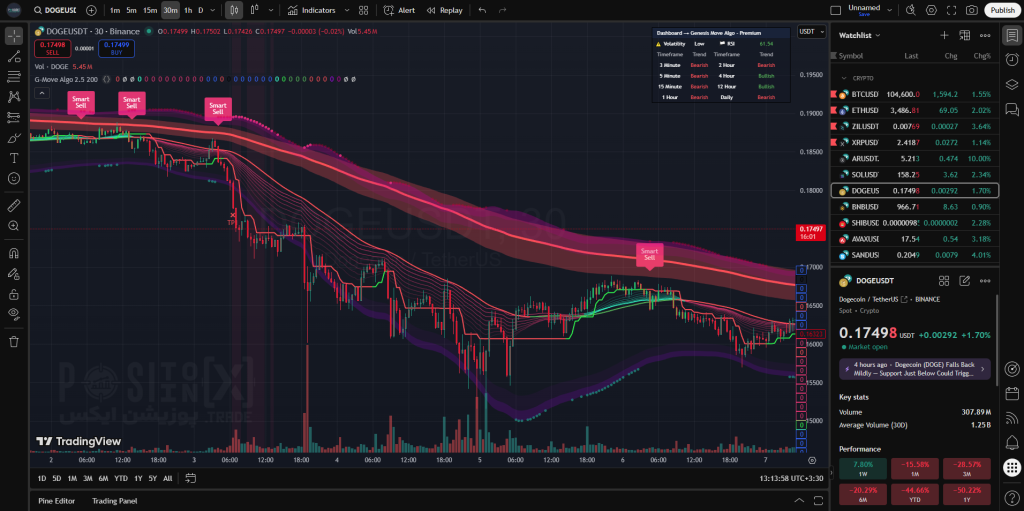Open watchlist advanced view table icon
Viewport: 1024px width, 511px height.
965,35
